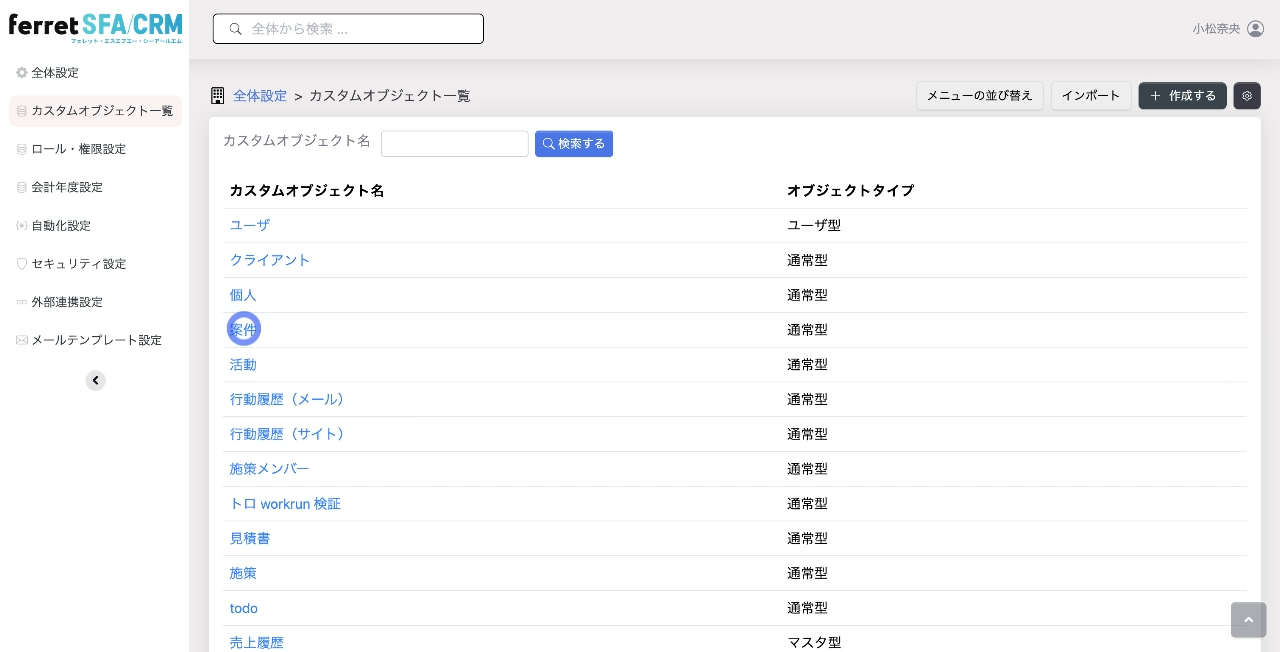Click the 全体設定 breadcrumb link
Viewport: 1280px width, 652px height.
(260, 96)
